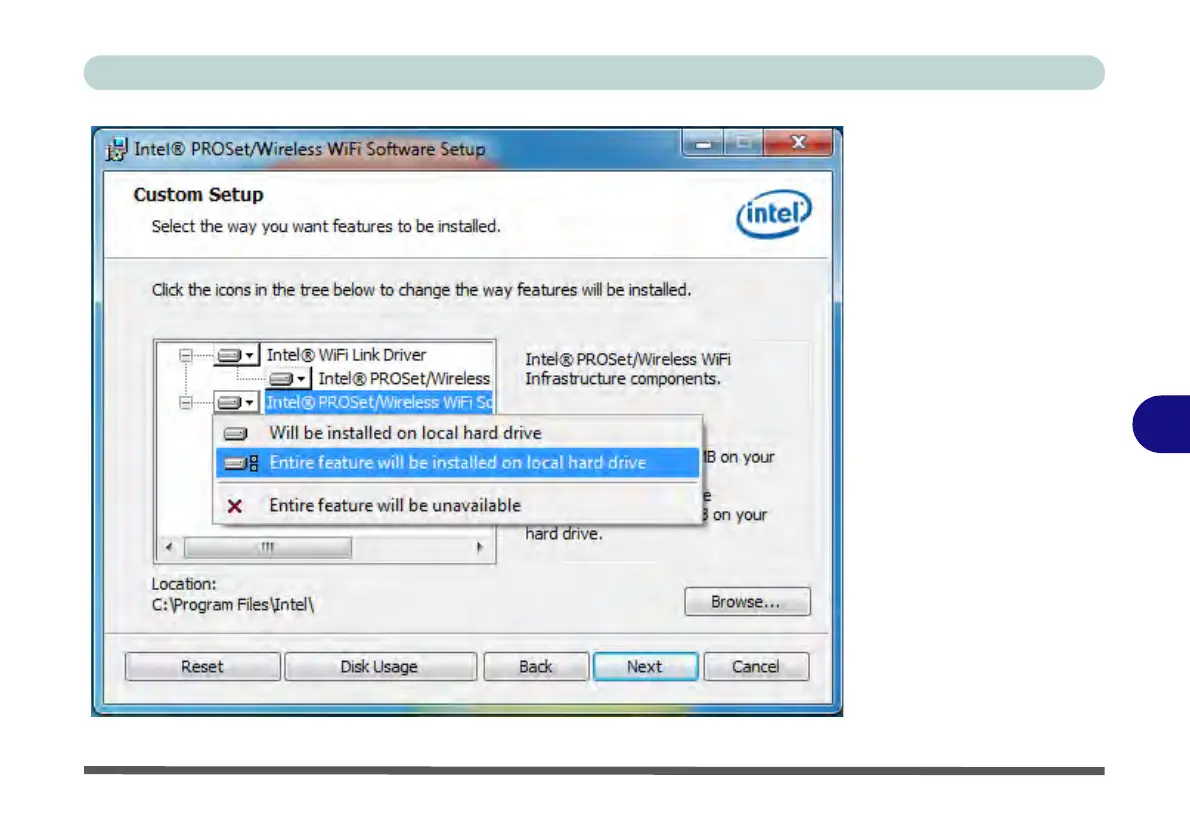The height and width of the screenshot is (838, 1190).
Task: Click Next to continue setup
Action: (645, 666)
